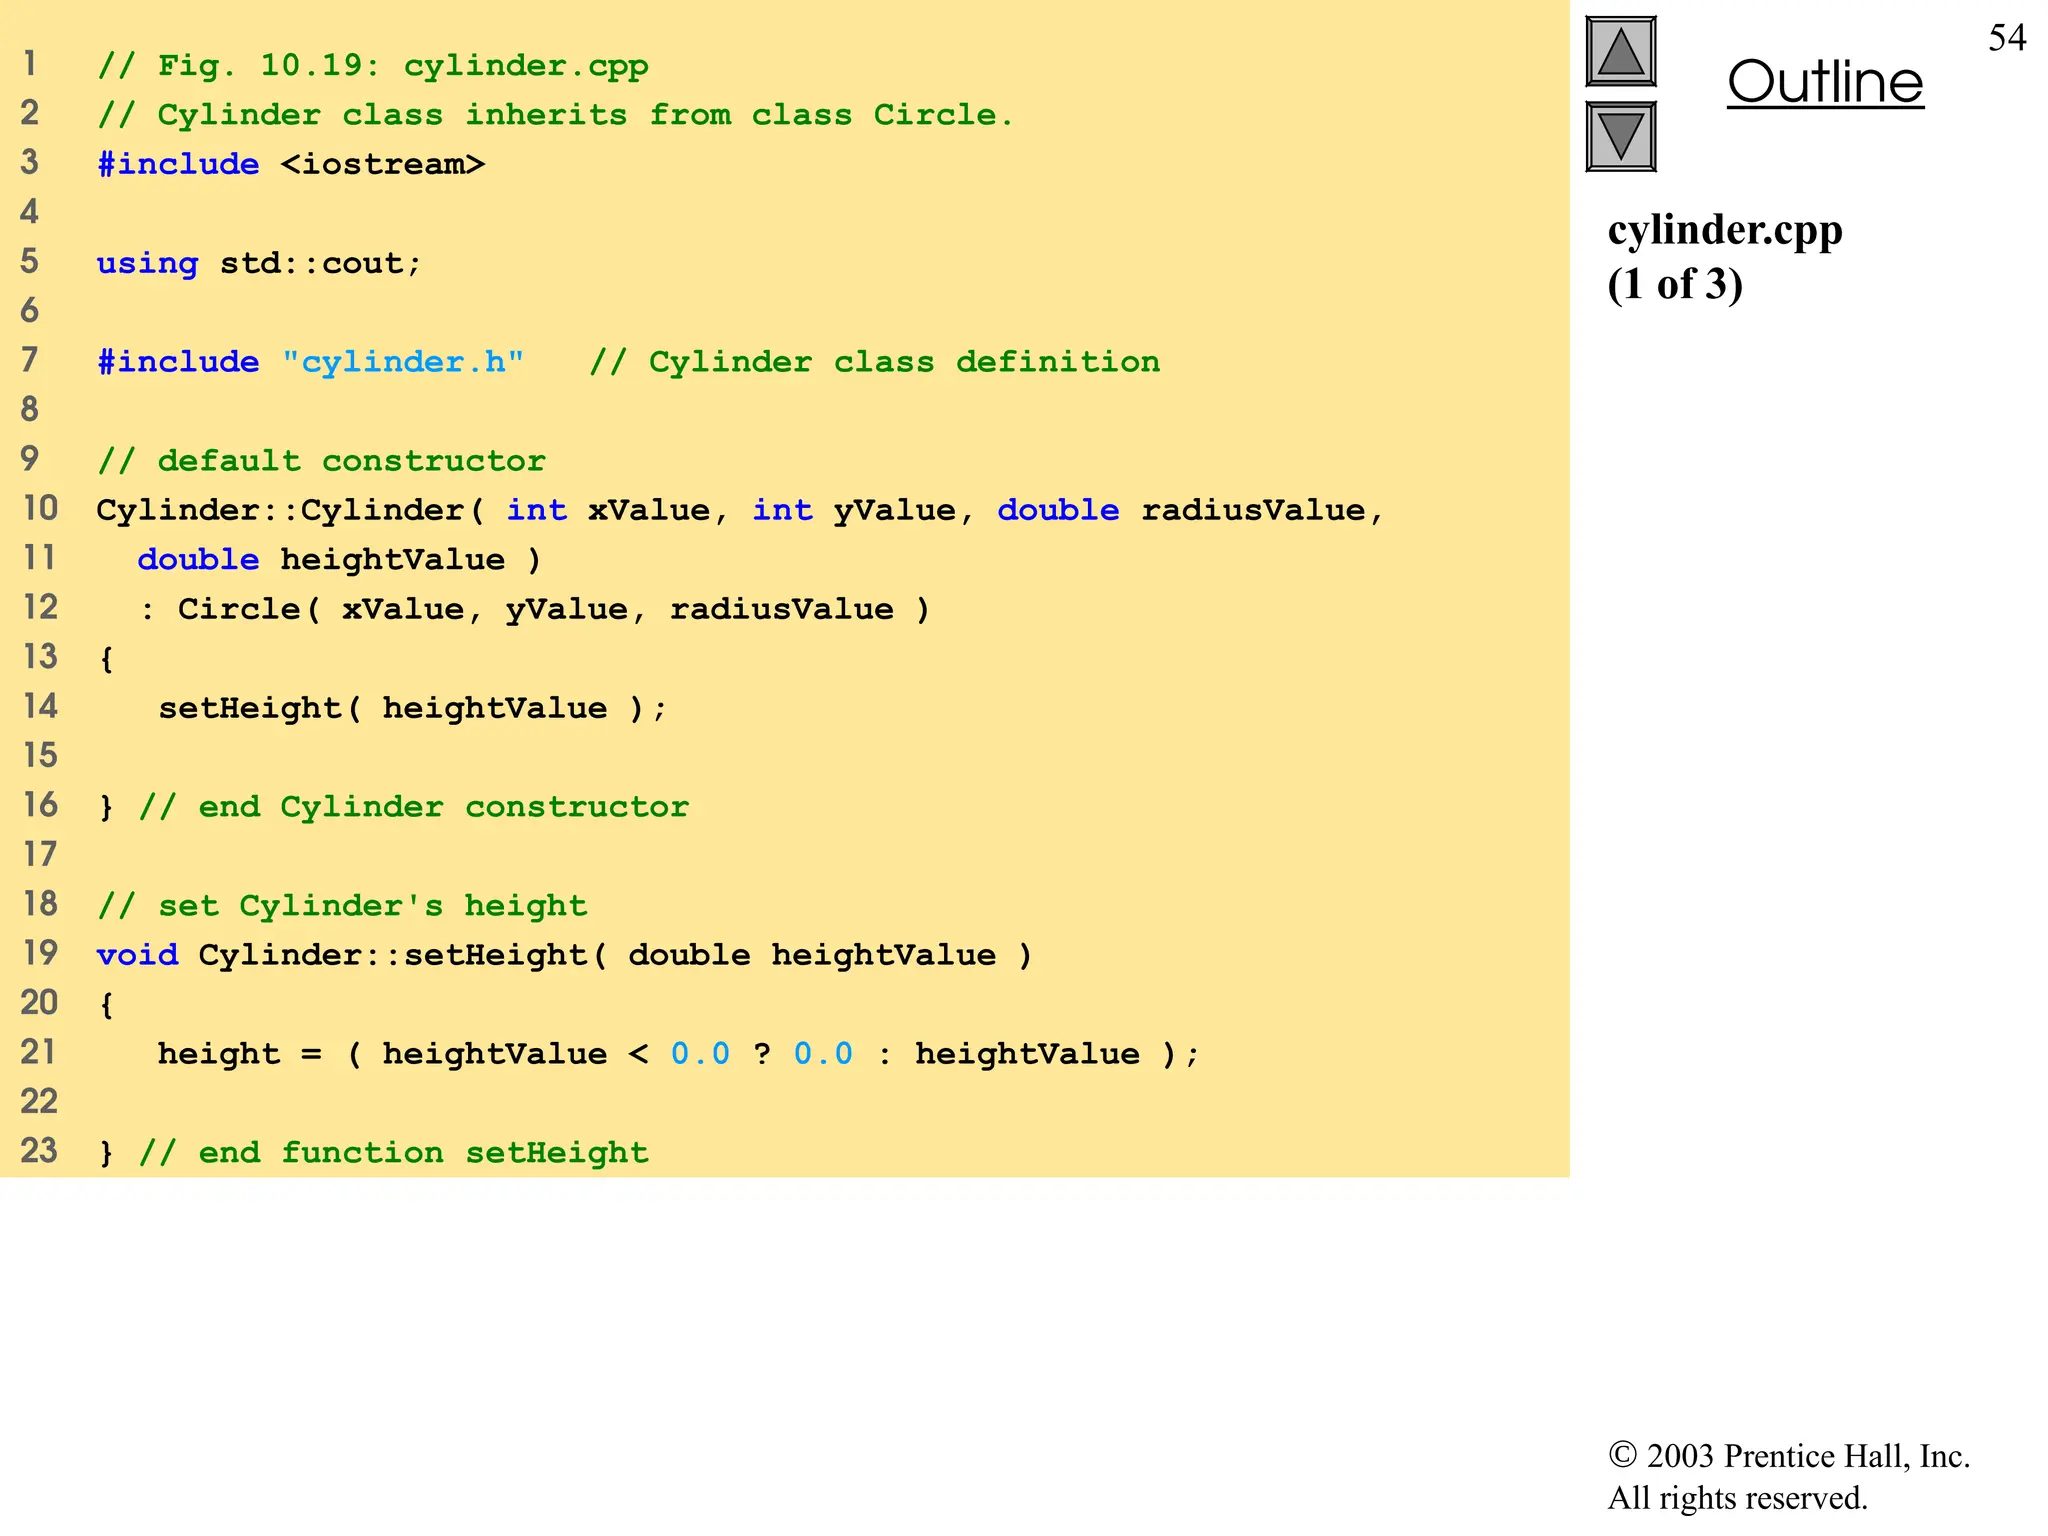Open the Outline link
Screen dimensions: 2048x1536
pos(1825,82)
